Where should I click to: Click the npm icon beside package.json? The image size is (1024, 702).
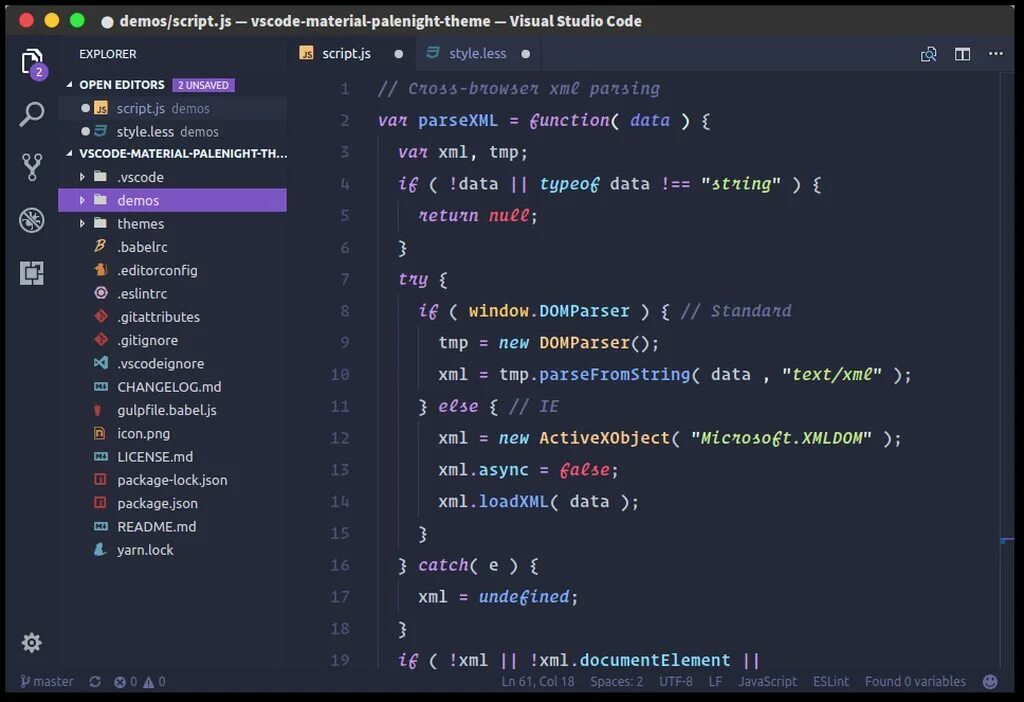[x=100, y=503]
